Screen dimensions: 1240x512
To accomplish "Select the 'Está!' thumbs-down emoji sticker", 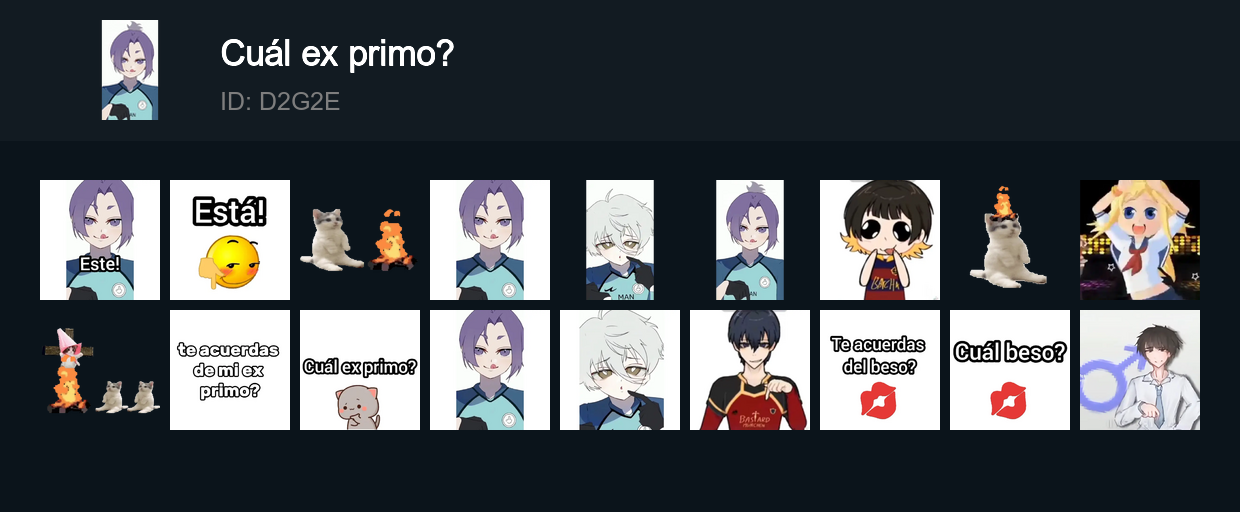I will 230,240.
